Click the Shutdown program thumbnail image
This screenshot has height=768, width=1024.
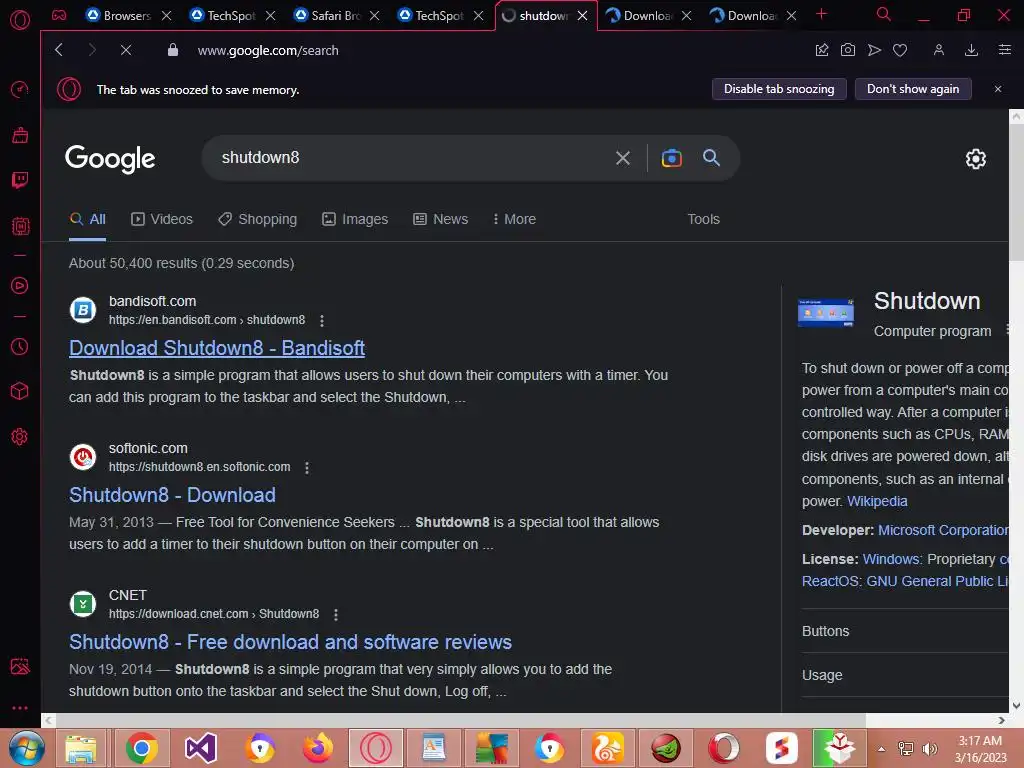coord(825,312)
